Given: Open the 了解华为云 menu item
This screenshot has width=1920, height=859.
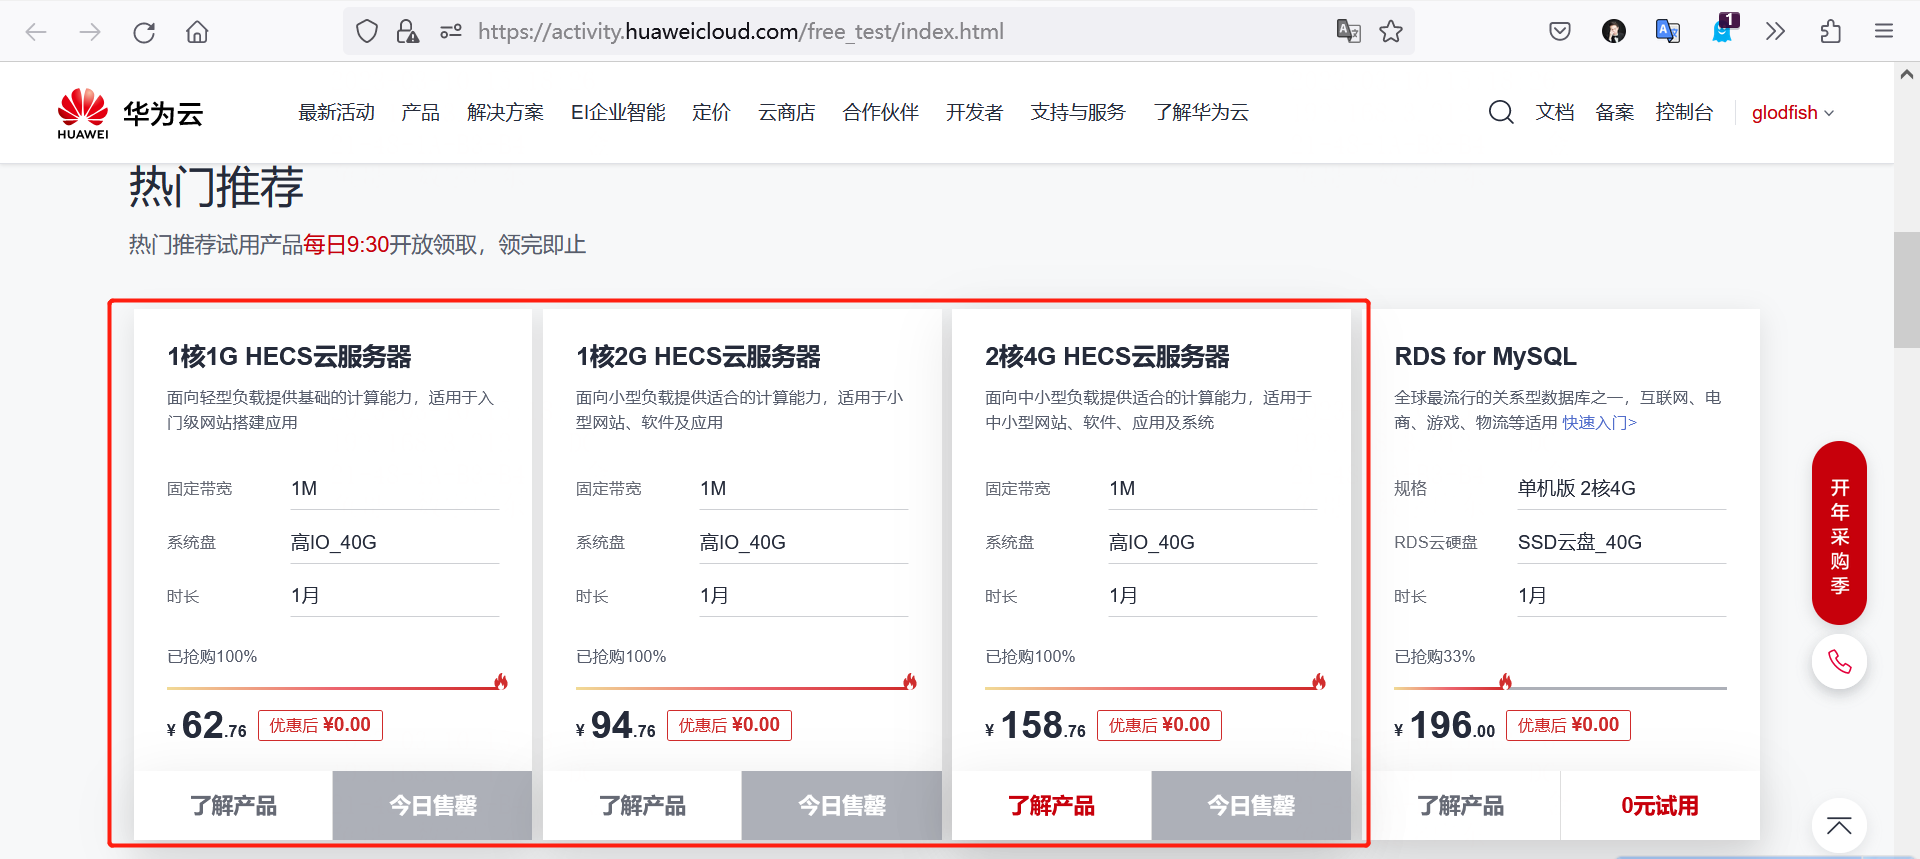Looking at the screenshot, I should point(1201,112).
